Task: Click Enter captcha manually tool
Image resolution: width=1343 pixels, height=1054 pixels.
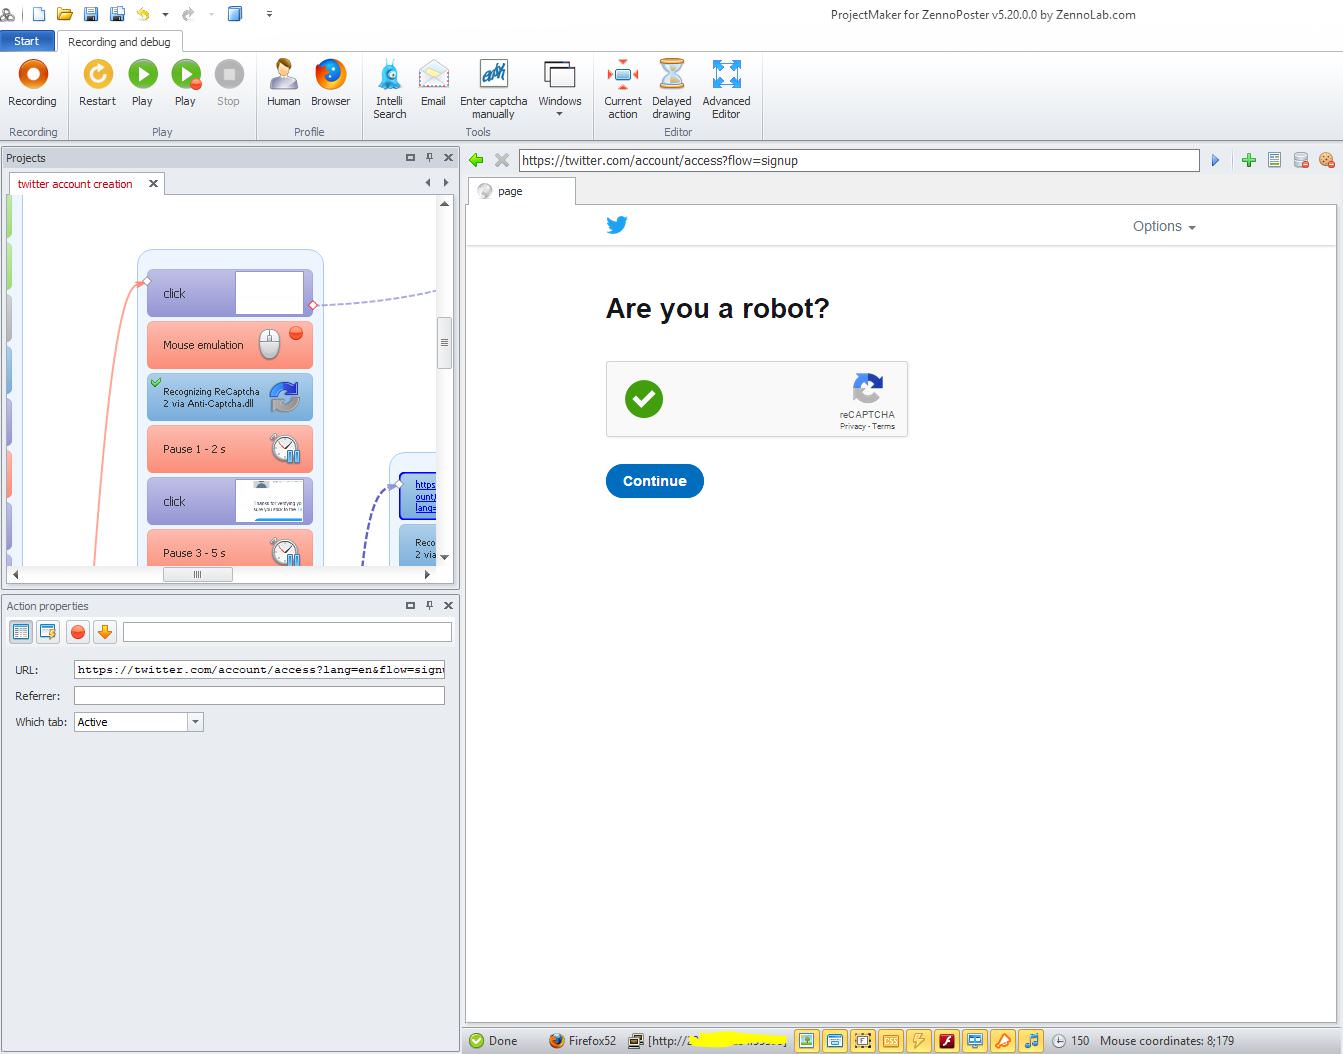Action: (x=493, y=89)
